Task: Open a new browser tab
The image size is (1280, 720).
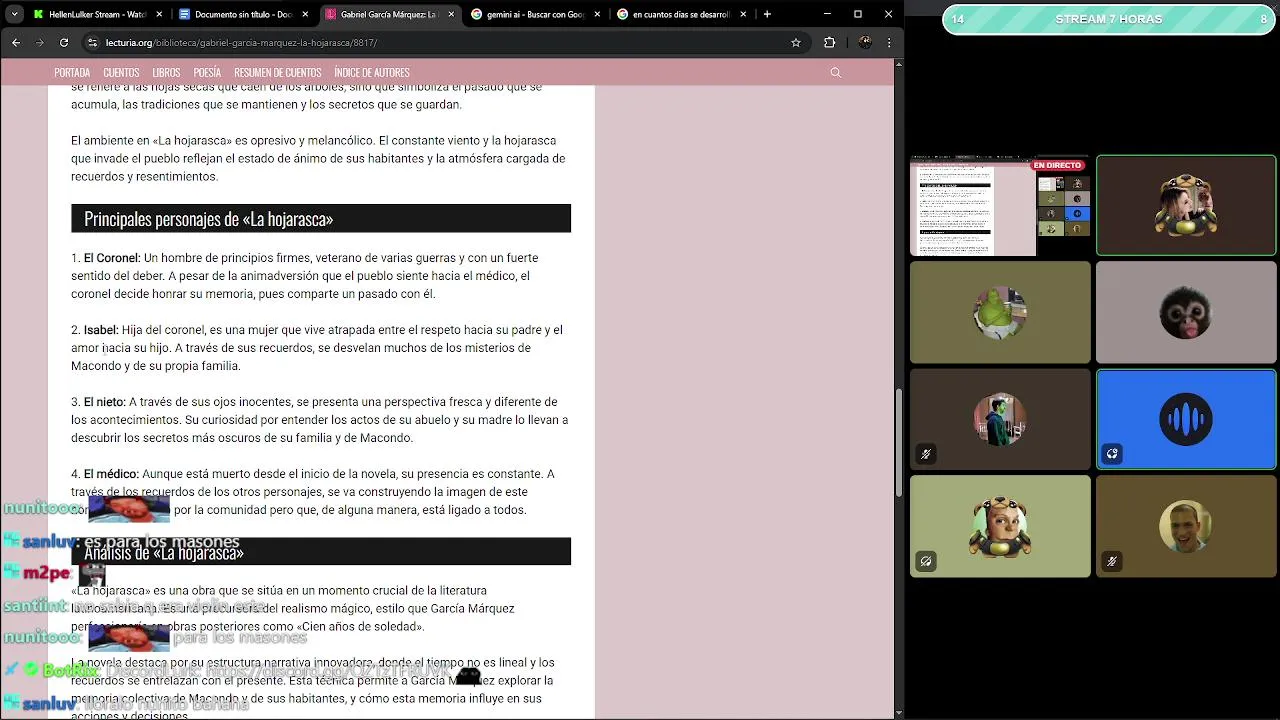Action: tap(767, 14)
